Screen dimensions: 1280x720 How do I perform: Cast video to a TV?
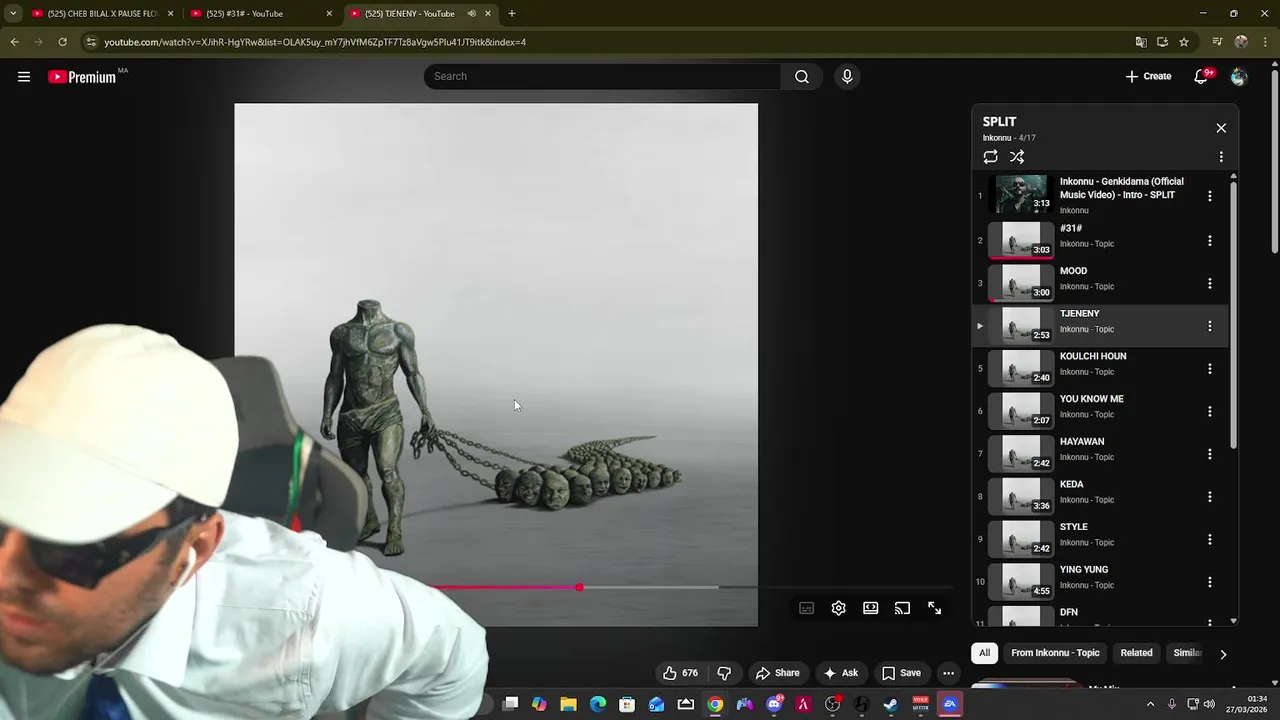(x=903, y=608)
